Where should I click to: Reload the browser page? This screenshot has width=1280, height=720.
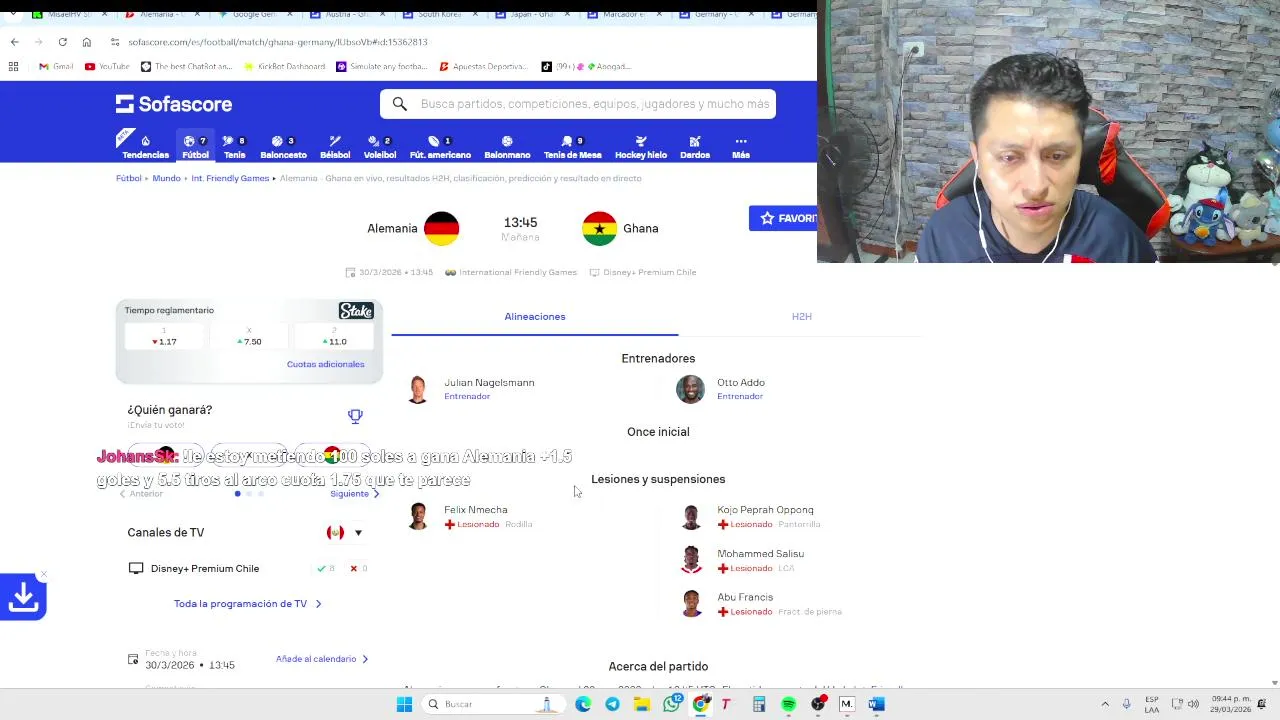tap(62, 42)
